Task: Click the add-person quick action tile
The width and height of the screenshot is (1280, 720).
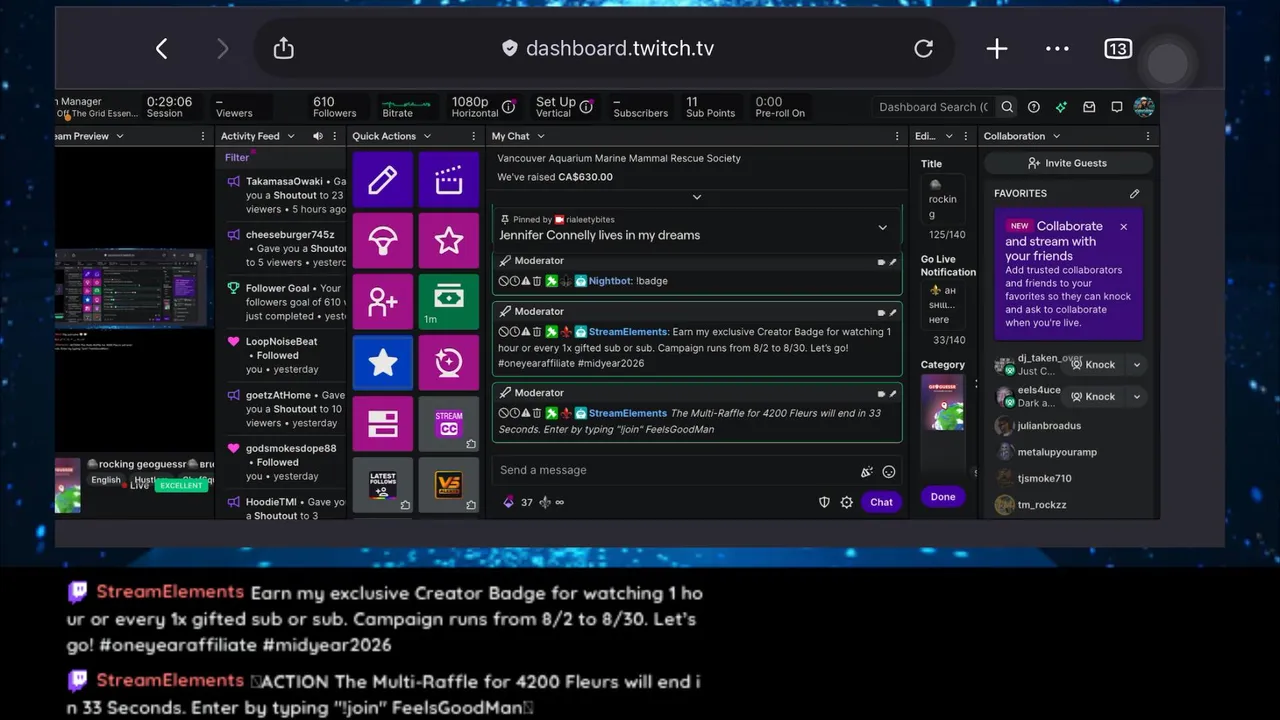Action: [383, 301]
